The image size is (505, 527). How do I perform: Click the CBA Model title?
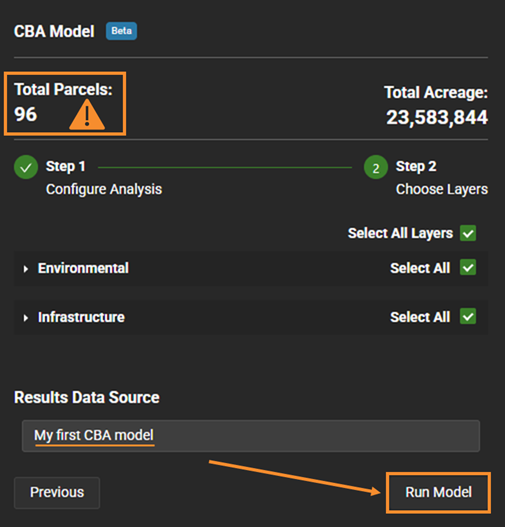(54, 31)
